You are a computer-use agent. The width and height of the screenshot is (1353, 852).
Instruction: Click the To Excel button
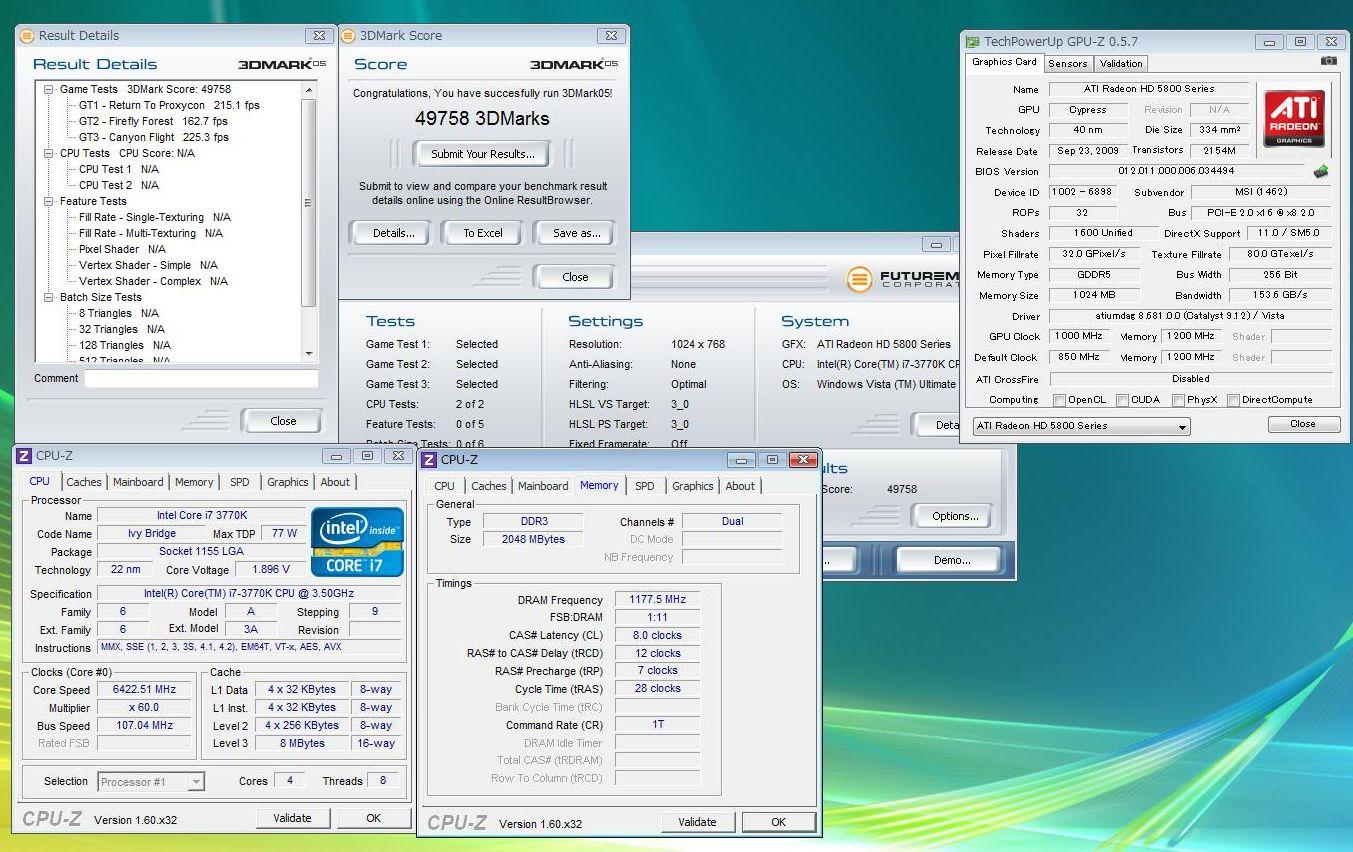tap(483, 233)
